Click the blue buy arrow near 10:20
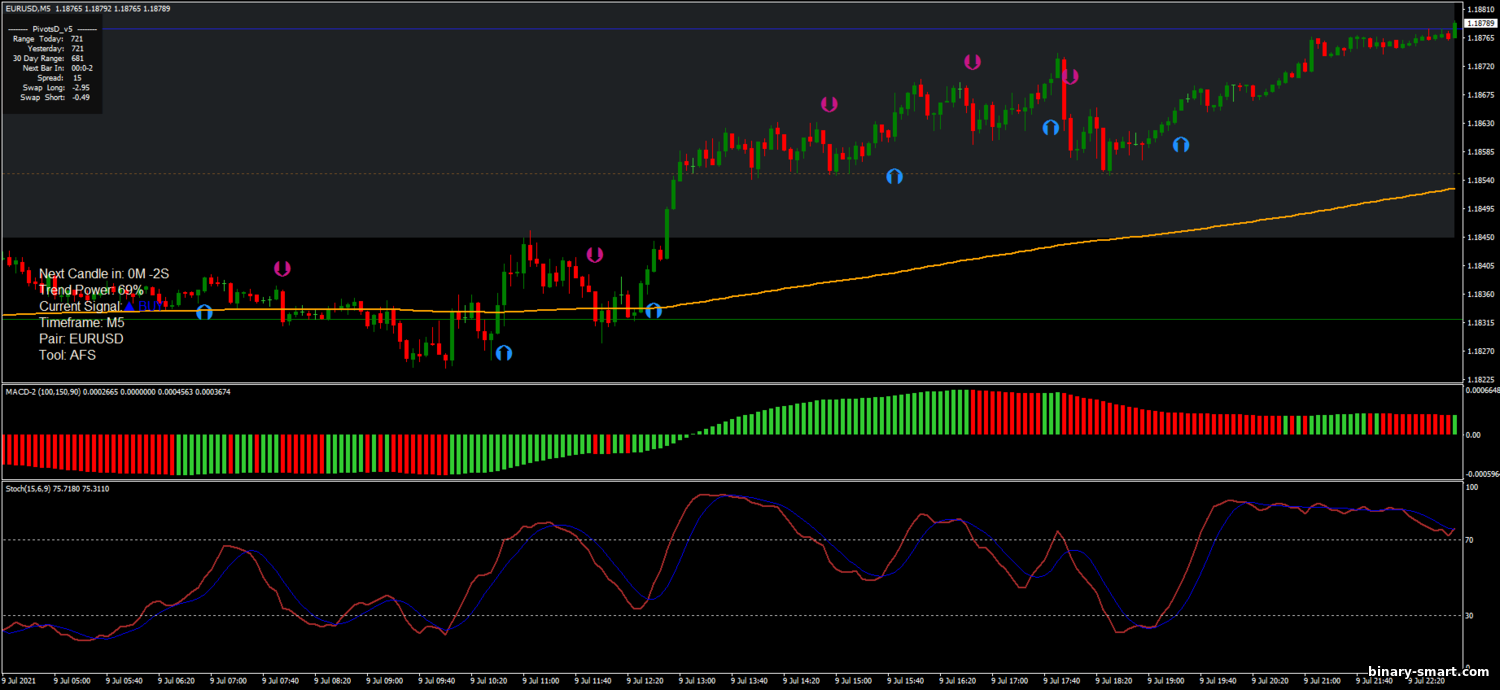The height and width of the screenshot is (690, 1500). (x=504, y=352)
